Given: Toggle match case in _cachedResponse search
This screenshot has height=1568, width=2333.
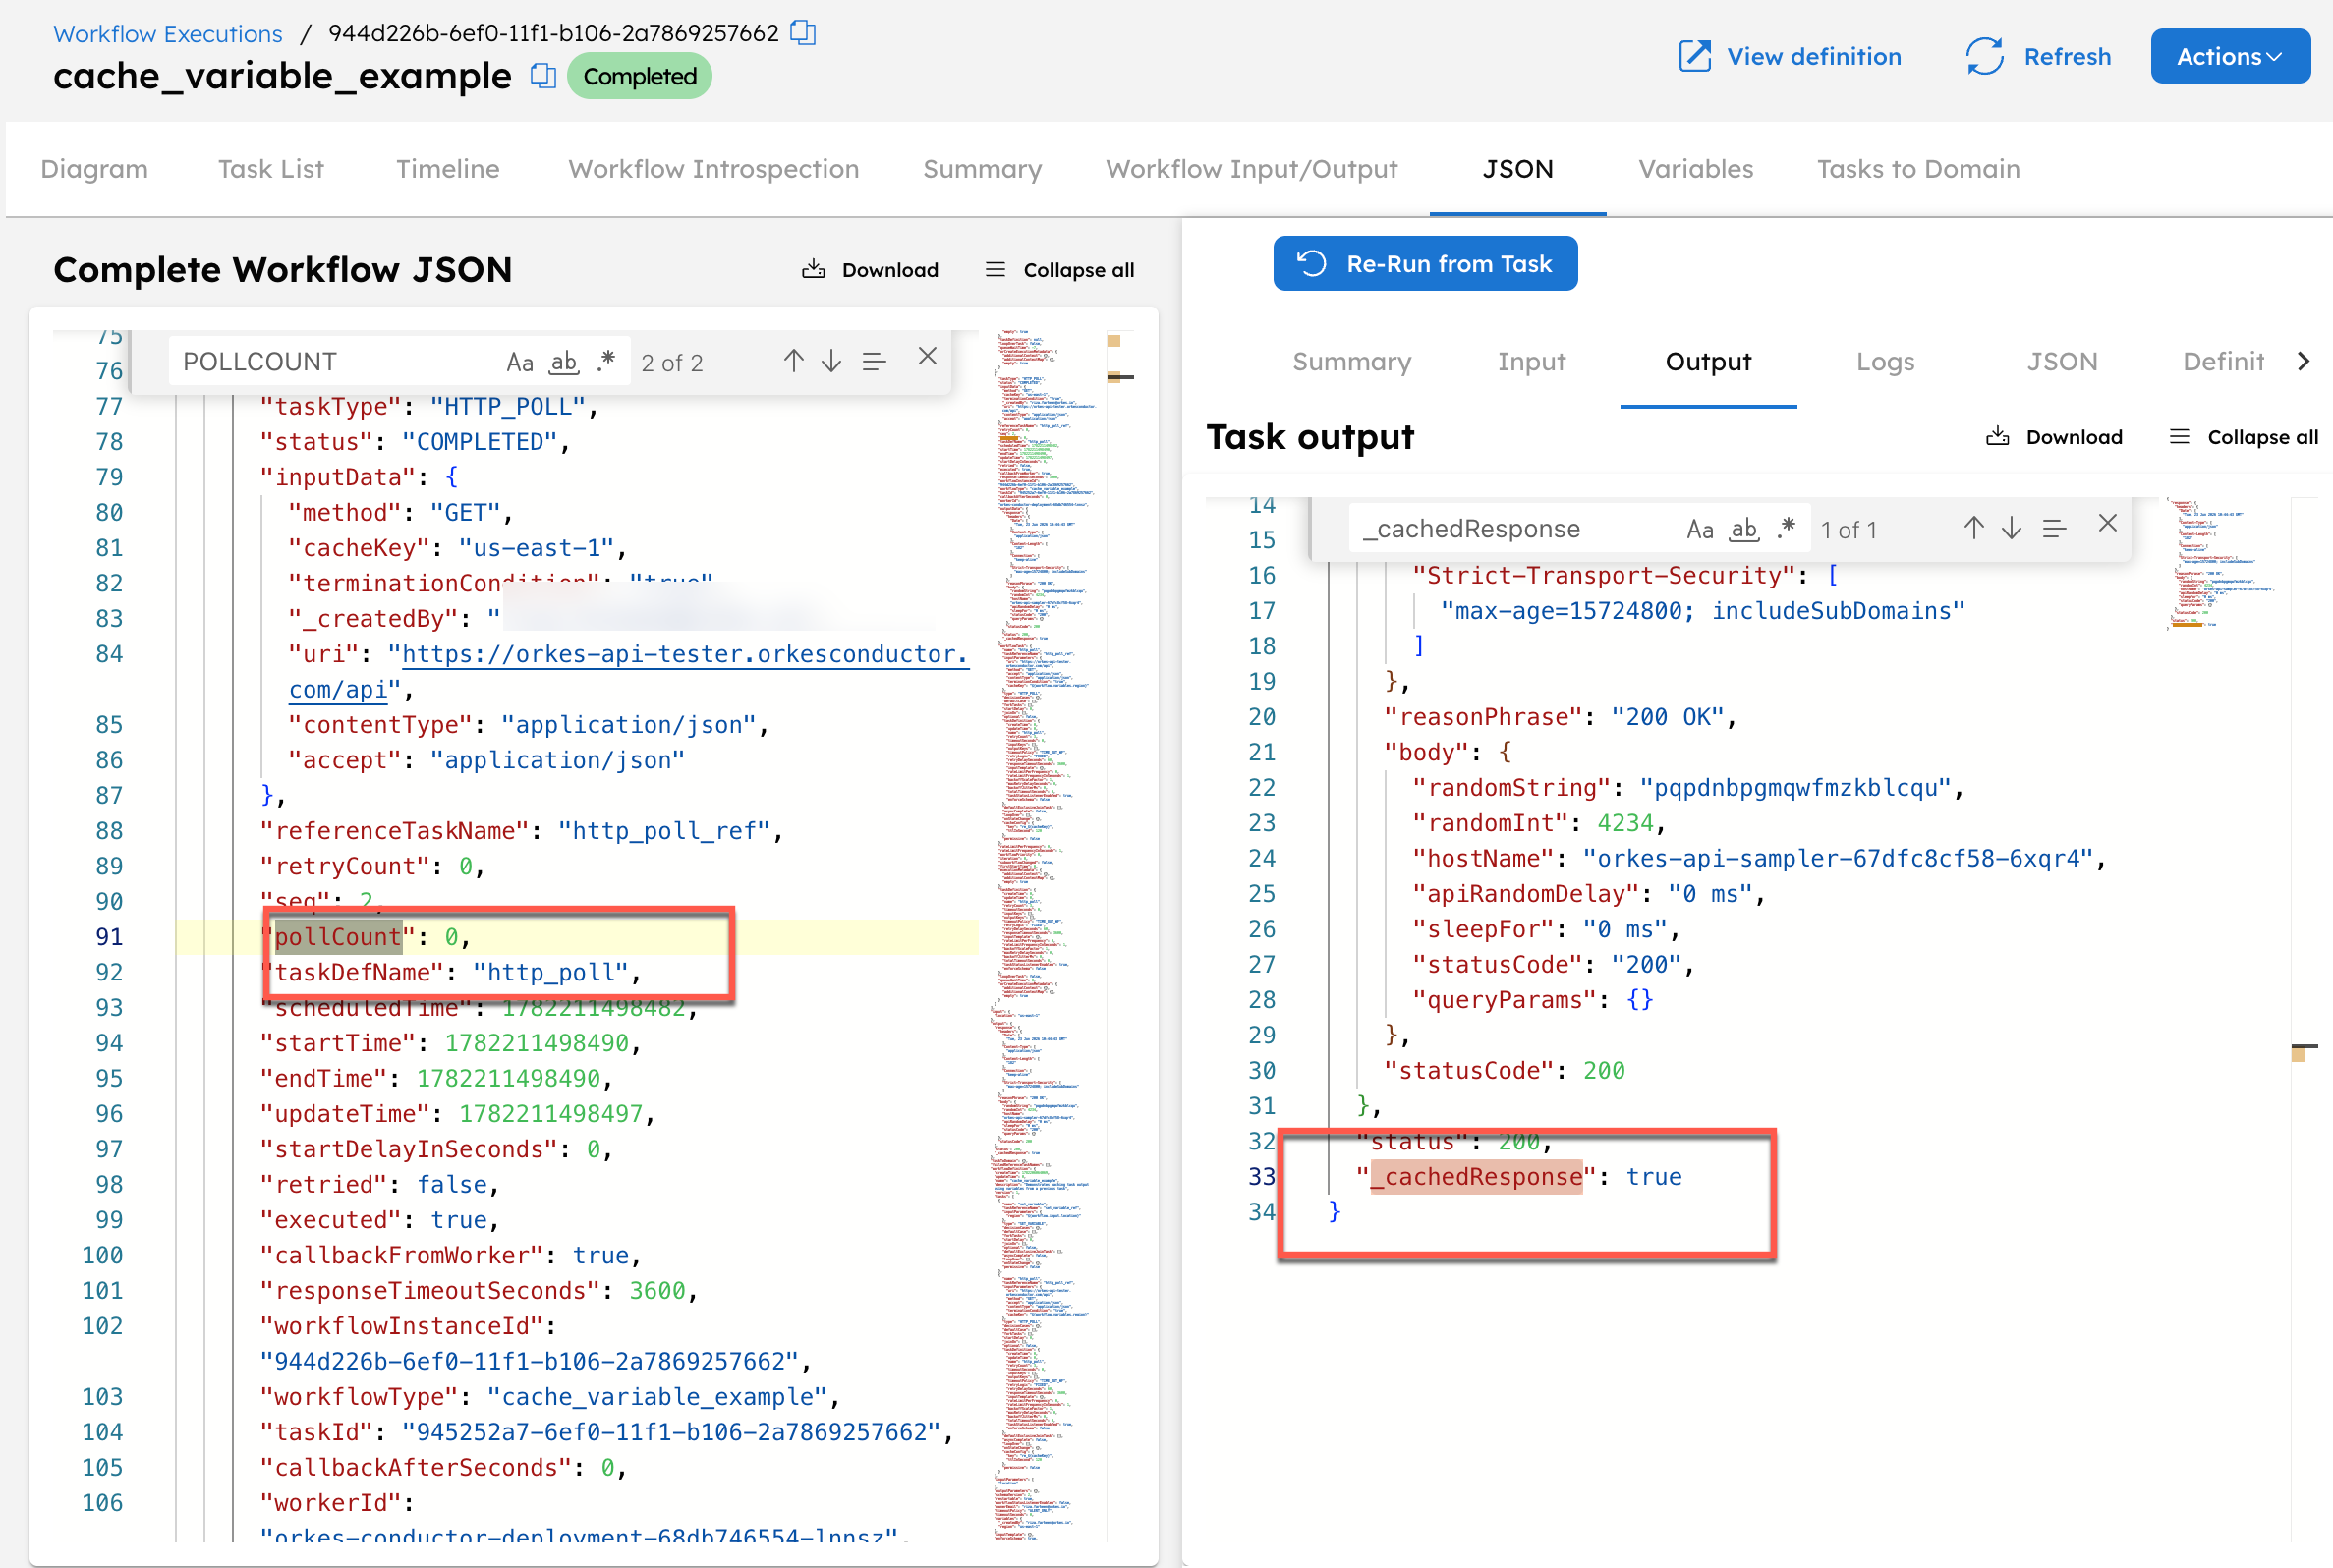Looking at the screenshot, I should click(x=1700, y=530).
